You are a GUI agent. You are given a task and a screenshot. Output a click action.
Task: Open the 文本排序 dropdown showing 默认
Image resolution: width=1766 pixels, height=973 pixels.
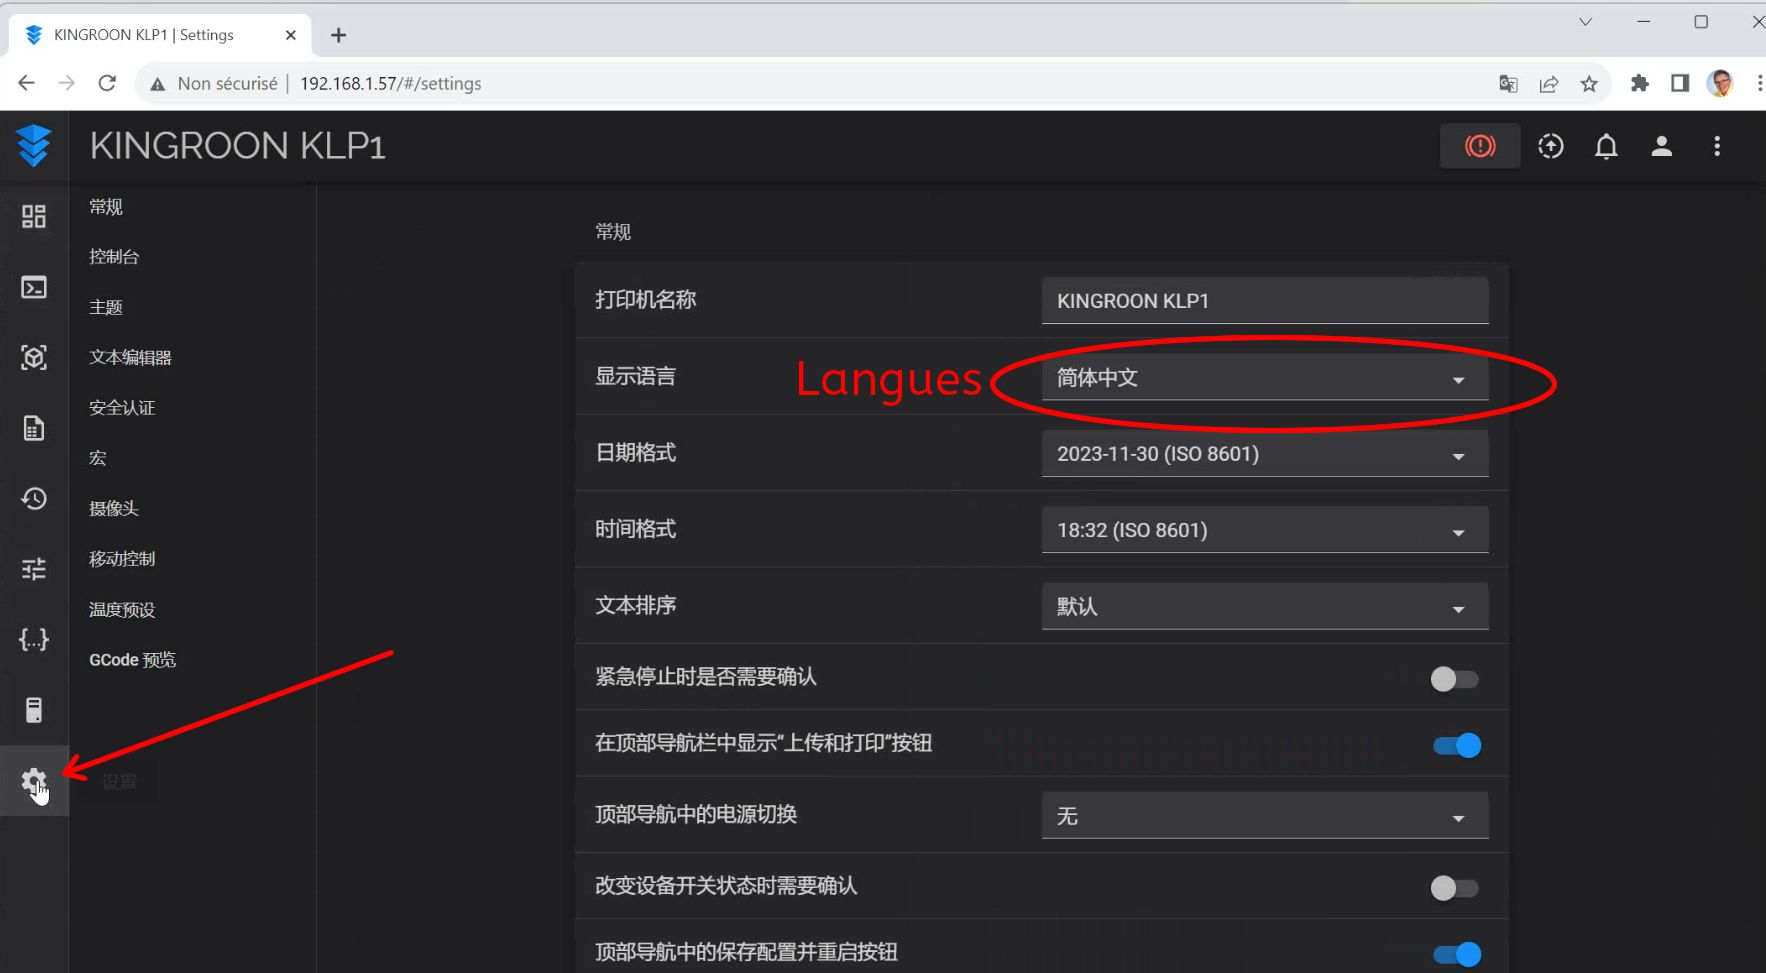[x=1265, y=606]
